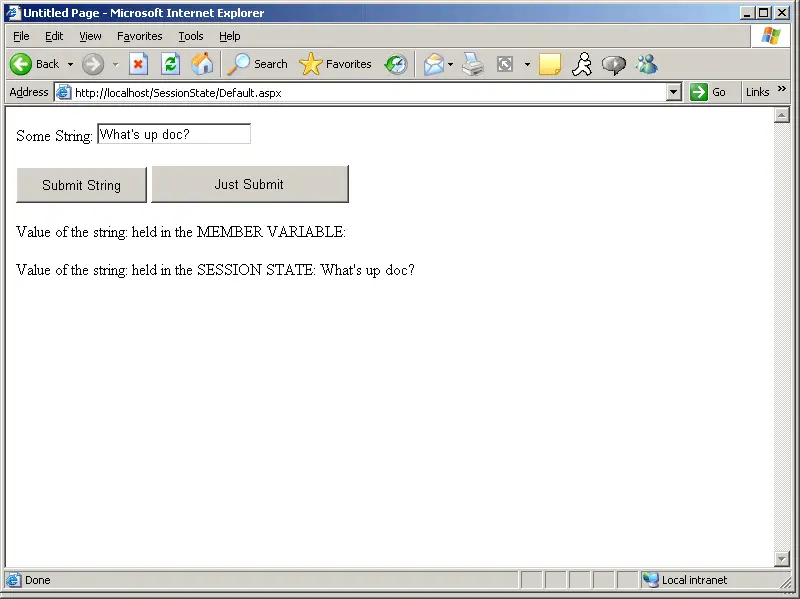Minimize the Internet Explorer window
800x599 pixels.
point(747,13)
